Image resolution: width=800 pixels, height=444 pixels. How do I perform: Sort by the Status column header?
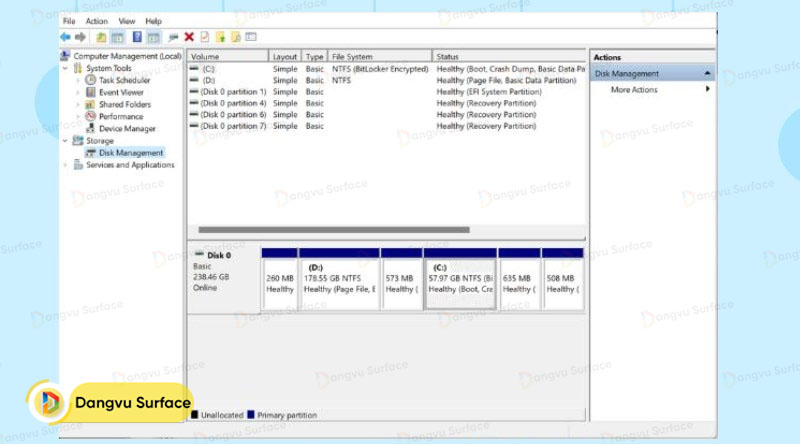pos(509,56)
